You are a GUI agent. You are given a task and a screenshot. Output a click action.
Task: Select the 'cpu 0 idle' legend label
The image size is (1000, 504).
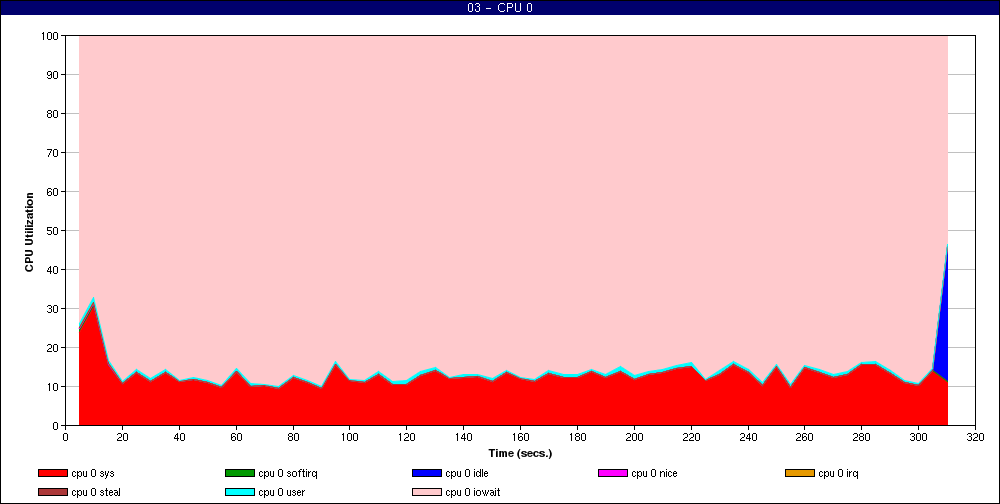click(x=467, y=473)
